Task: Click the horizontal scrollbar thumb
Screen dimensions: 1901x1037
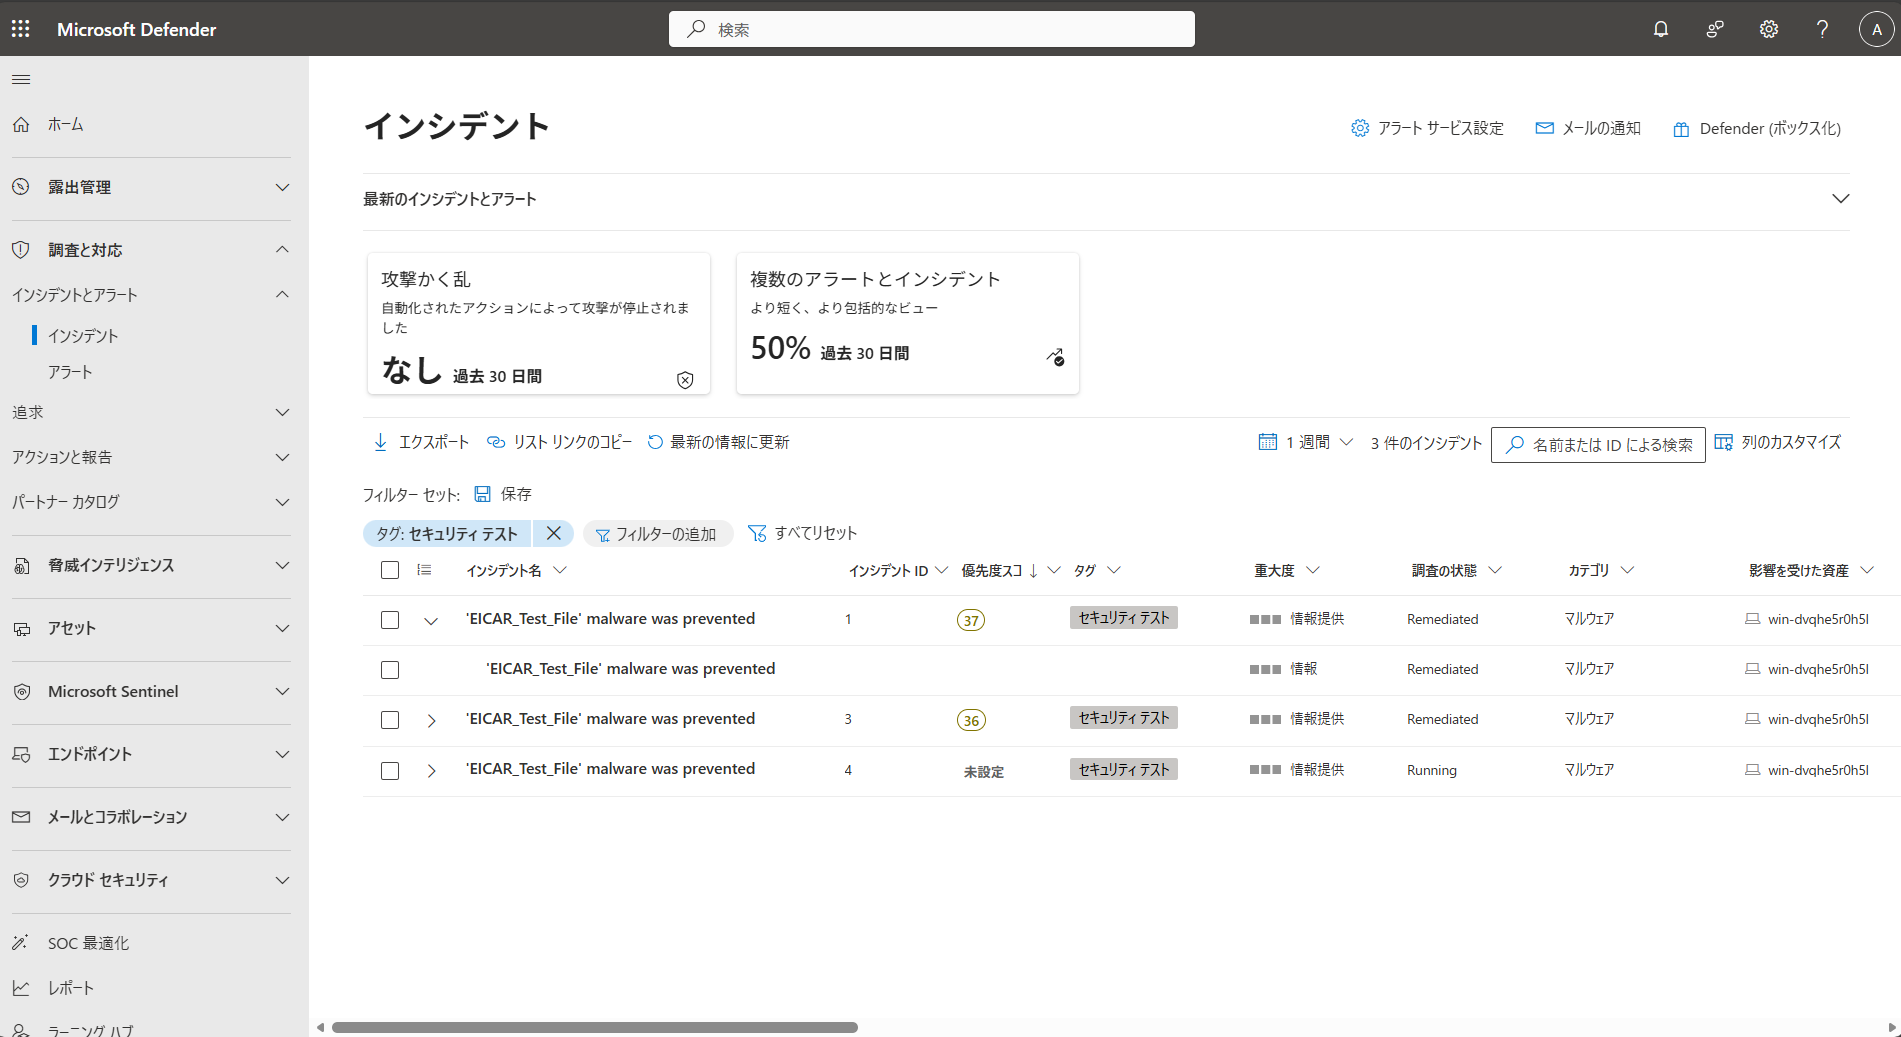Action: coord(594,1027)
